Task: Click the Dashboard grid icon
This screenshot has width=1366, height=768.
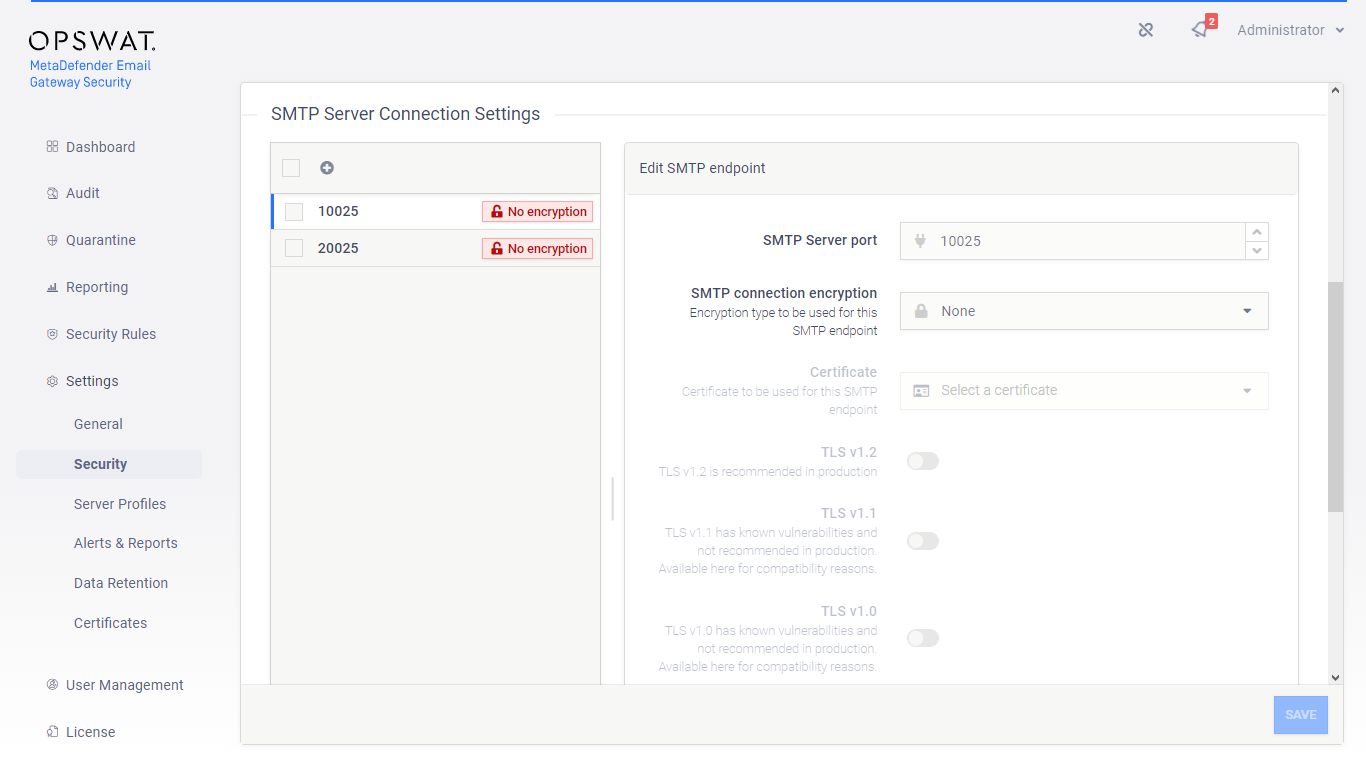Action: pyautogui.click(x=52, y=147)
